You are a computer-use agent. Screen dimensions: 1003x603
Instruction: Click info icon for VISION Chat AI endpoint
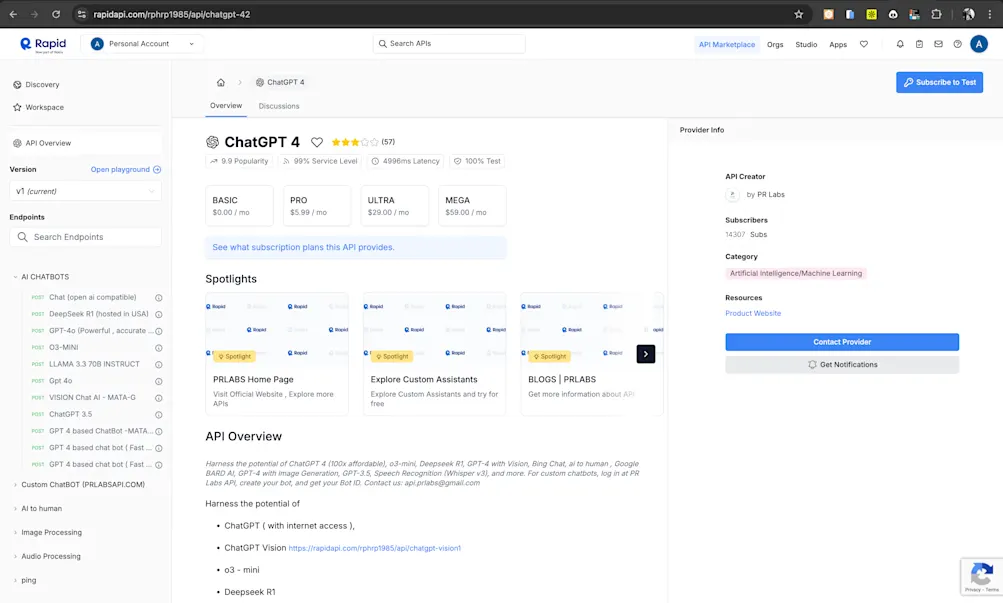coord(159,398)
